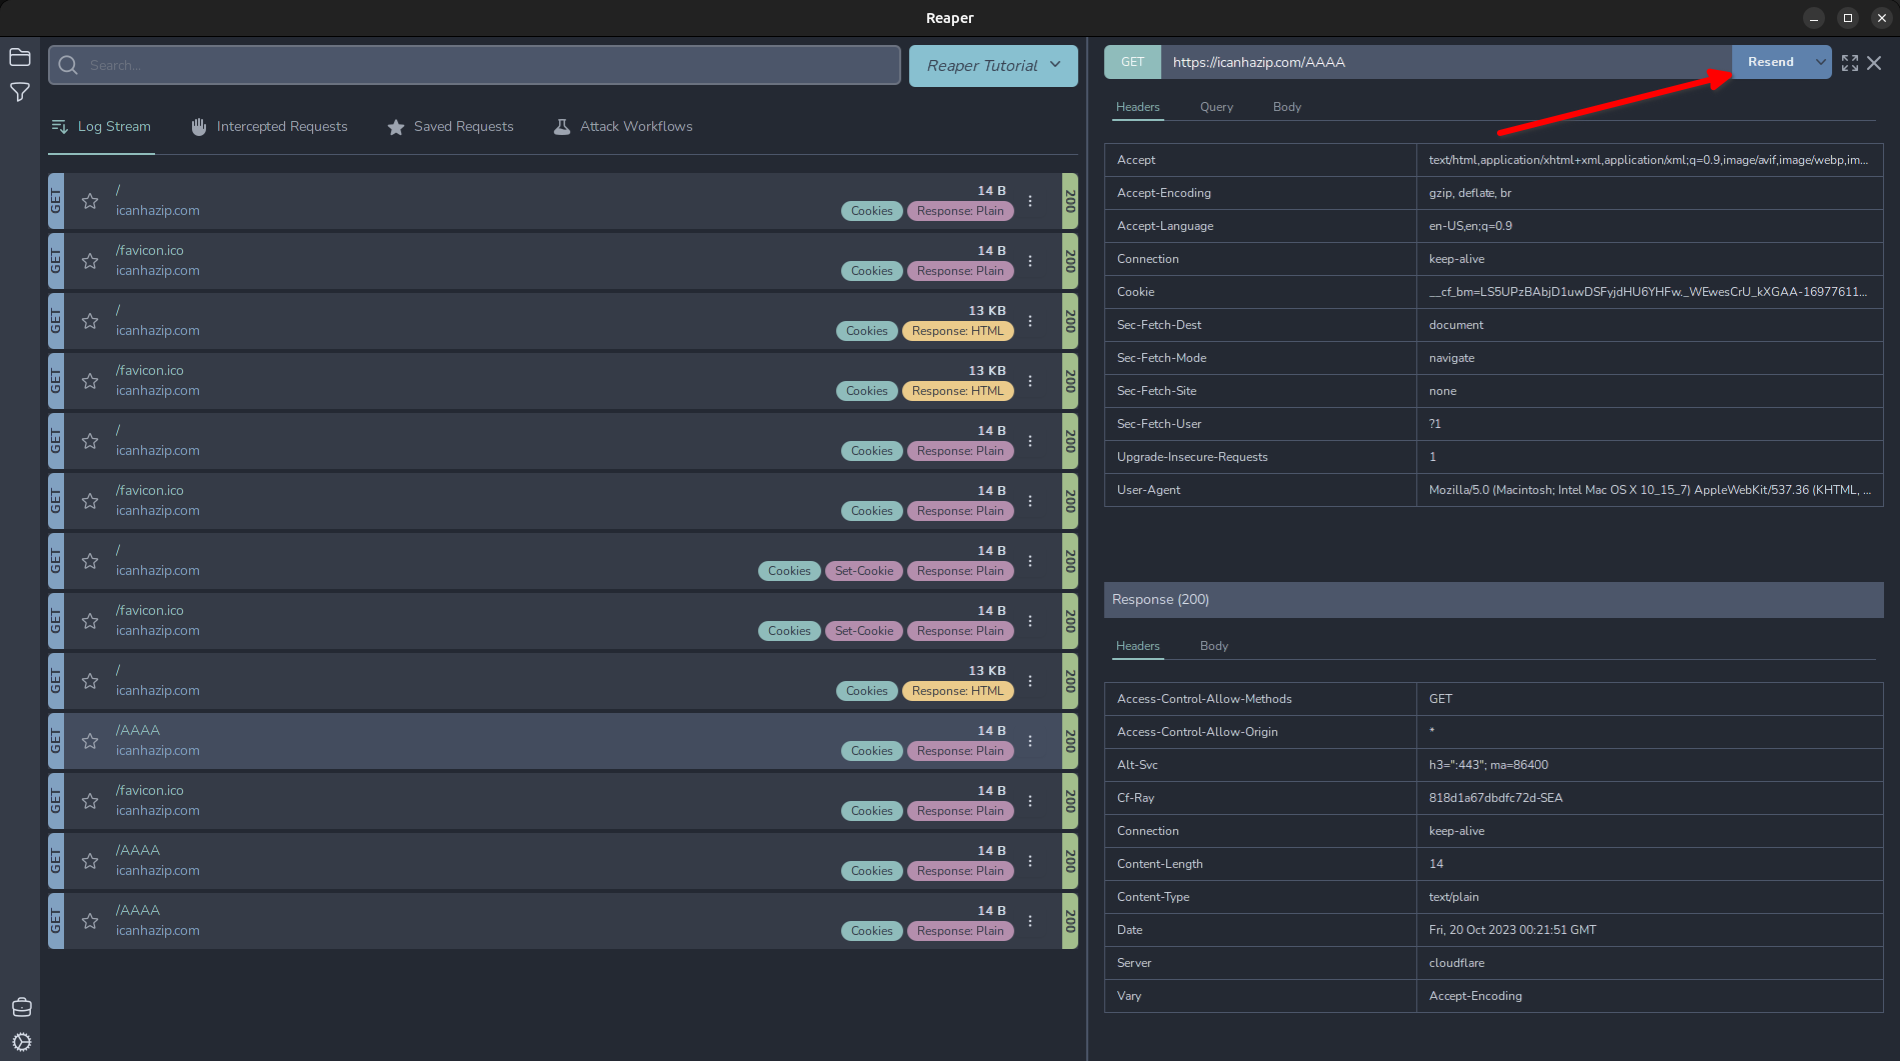Expand request panel to fullscreen

[1850, 63]
